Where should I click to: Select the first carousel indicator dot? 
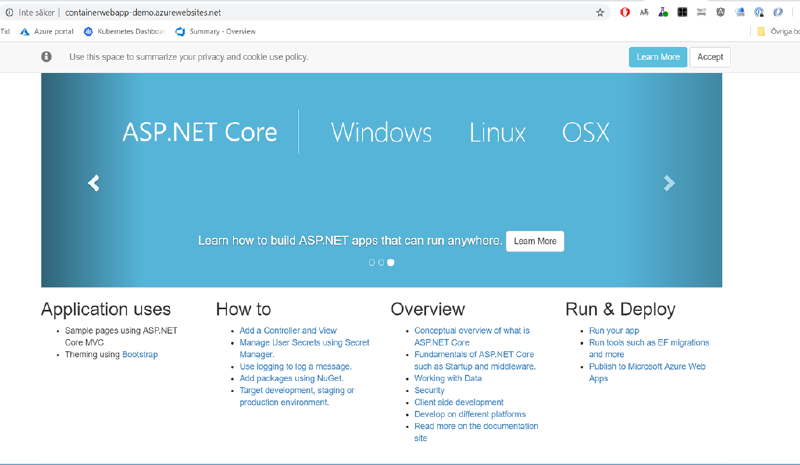click(371, 262)
